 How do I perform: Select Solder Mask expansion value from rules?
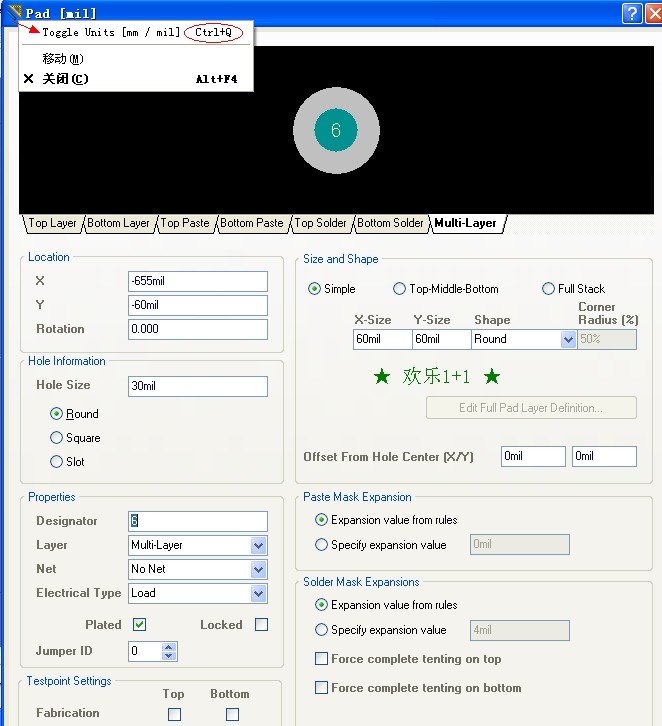321,605
